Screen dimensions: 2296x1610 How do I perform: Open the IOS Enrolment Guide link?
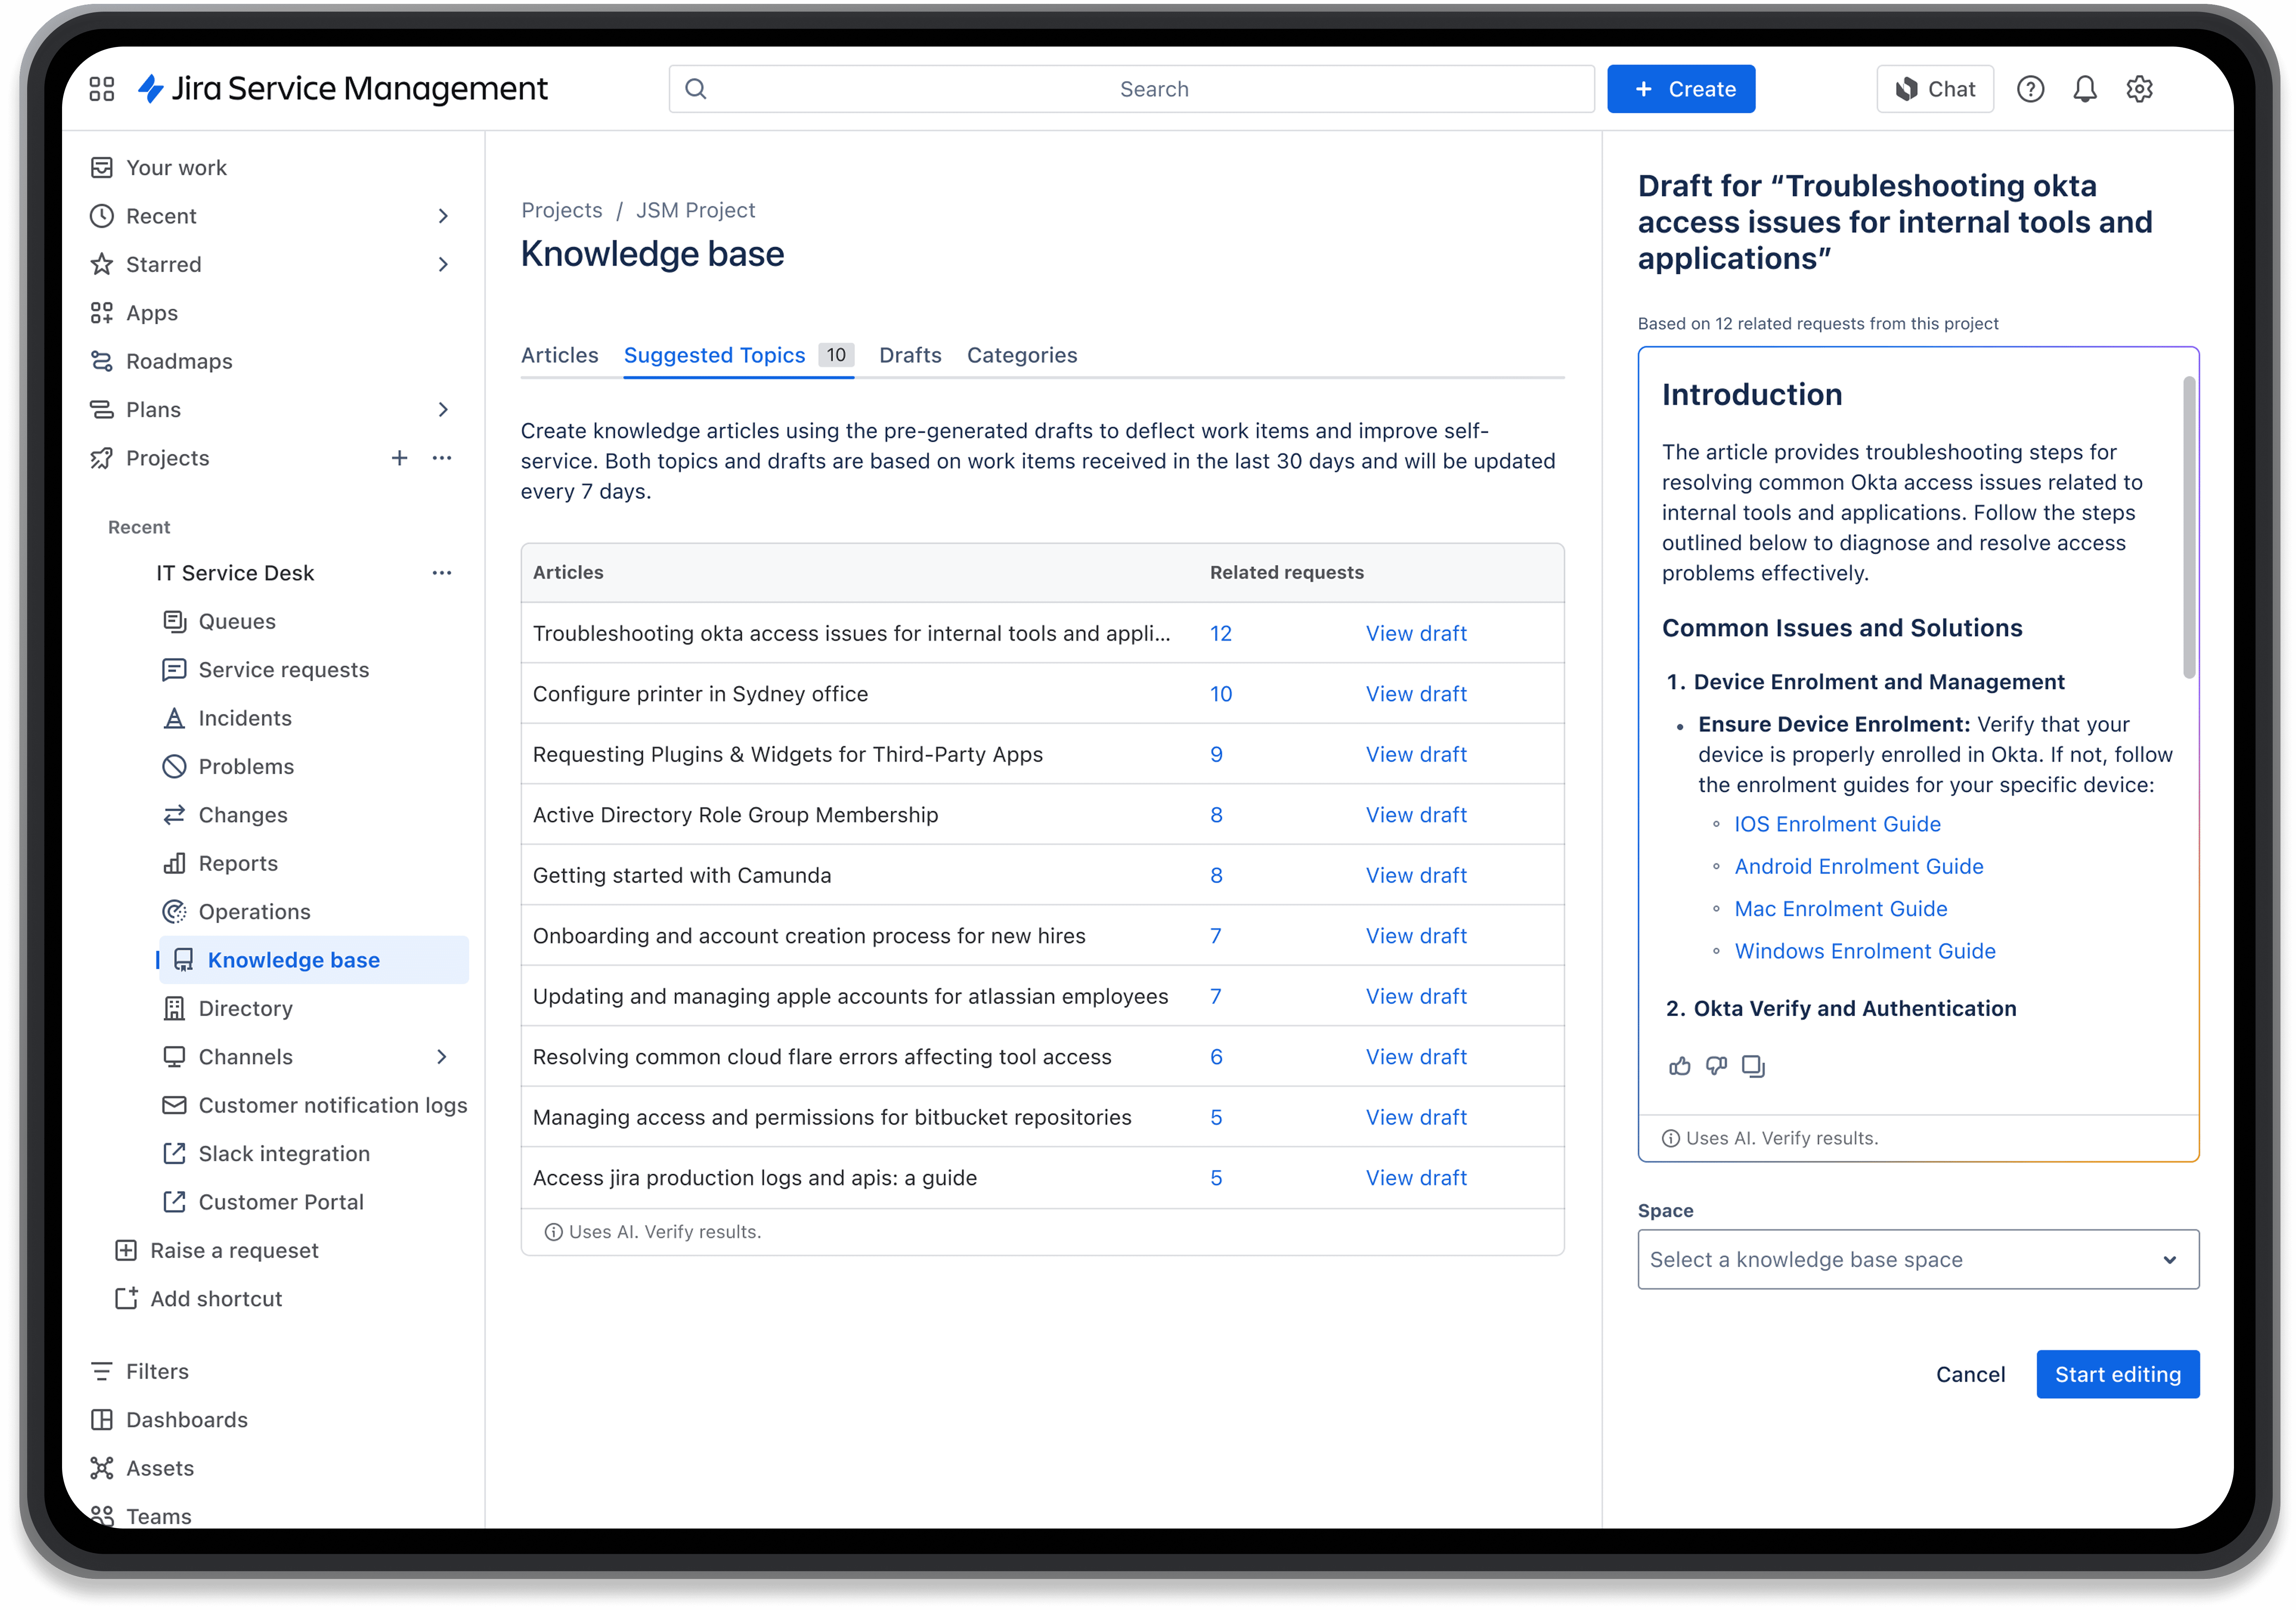click(1837, 824)
